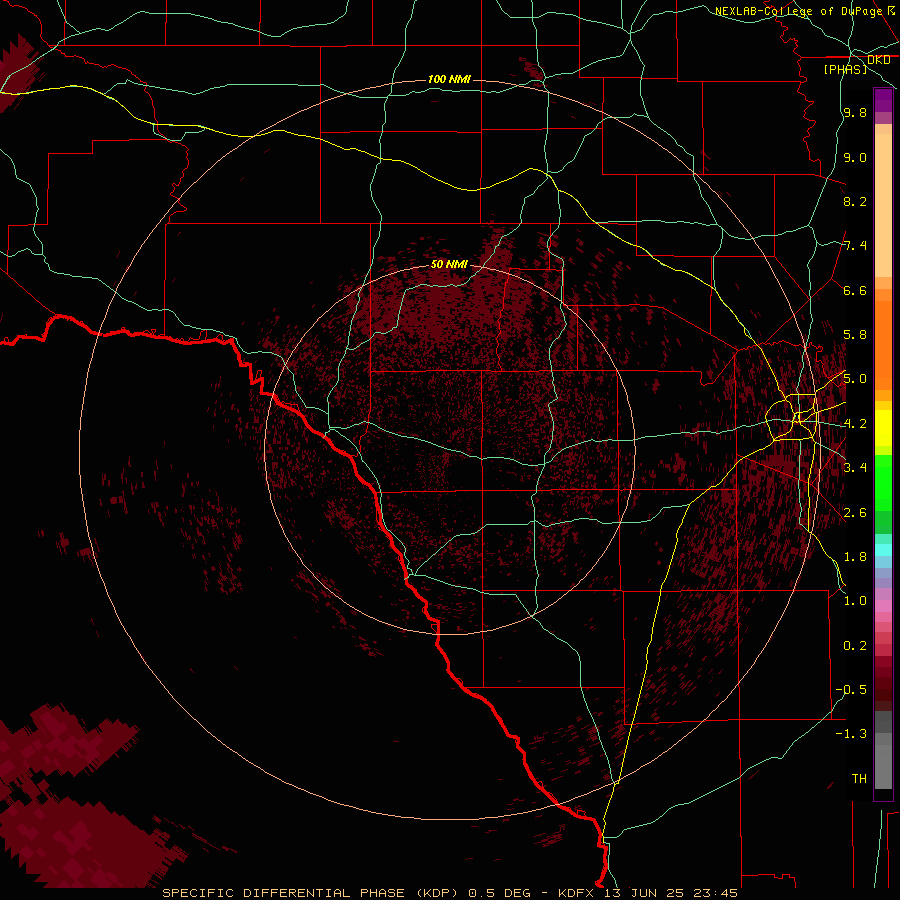Click the 8.2 color scale value
Screen dimensions: 900x900
[x=855, y=201]
